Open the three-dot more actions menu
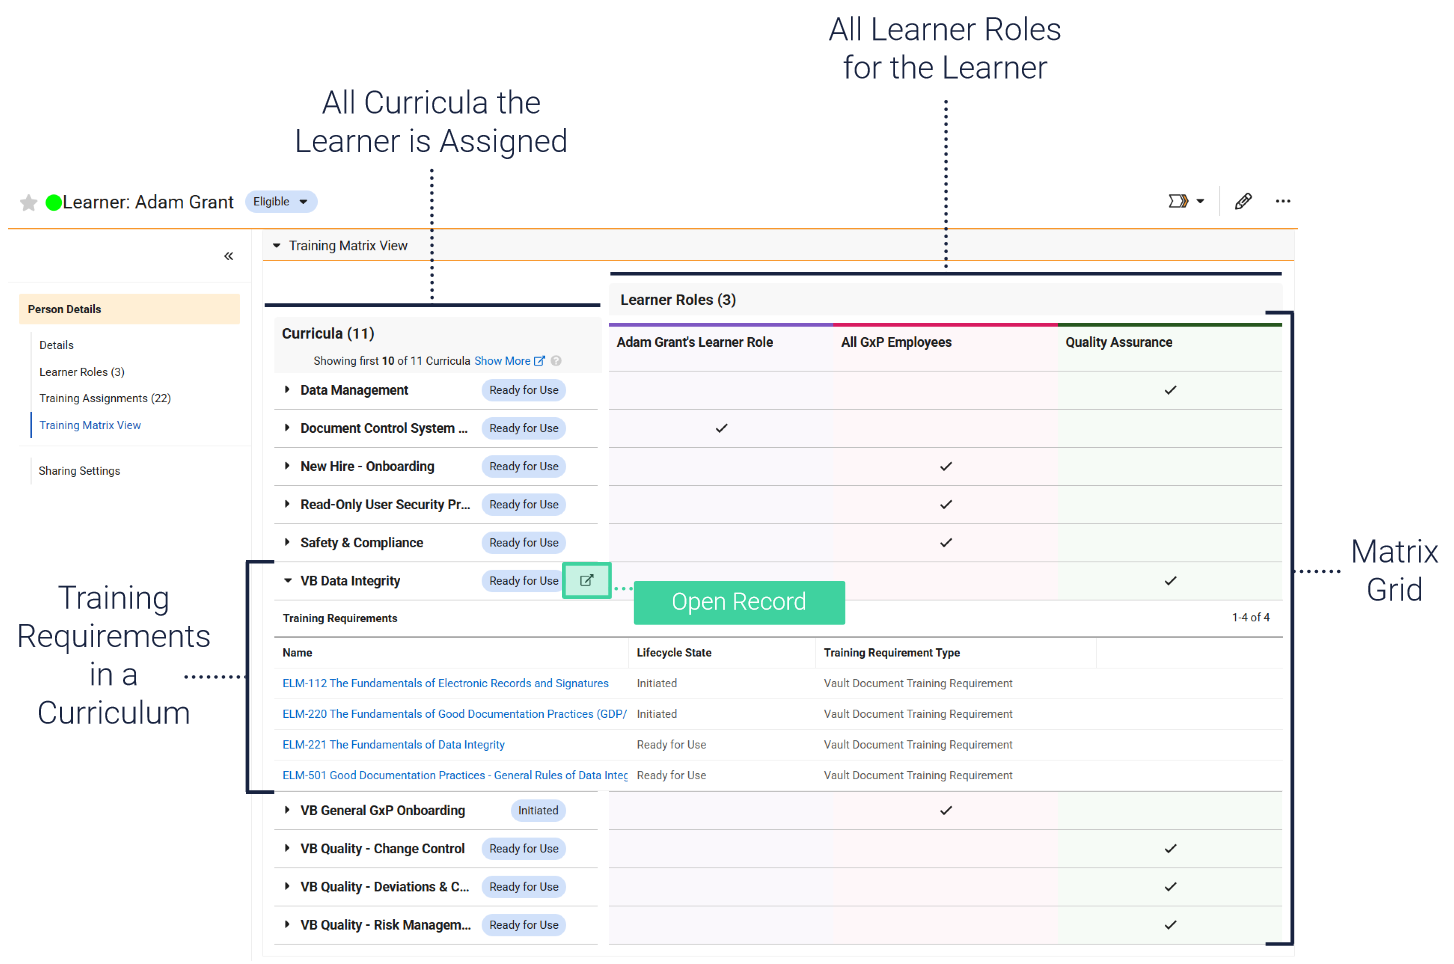This screenshot has height=964, width=1454. [x=1283, y=201]
